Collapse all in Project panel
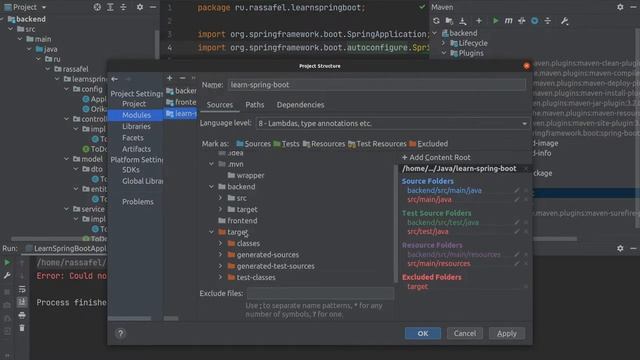The image size is (640, 360). click(x=123, y=7)
